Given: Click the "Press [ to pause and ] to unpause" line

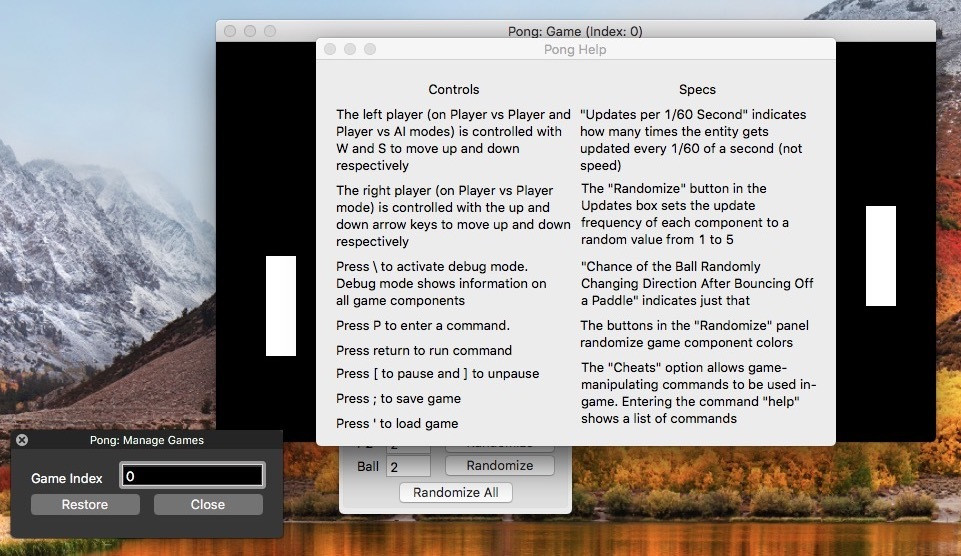Looking at the screenshot, I should [x=438, y=374].
